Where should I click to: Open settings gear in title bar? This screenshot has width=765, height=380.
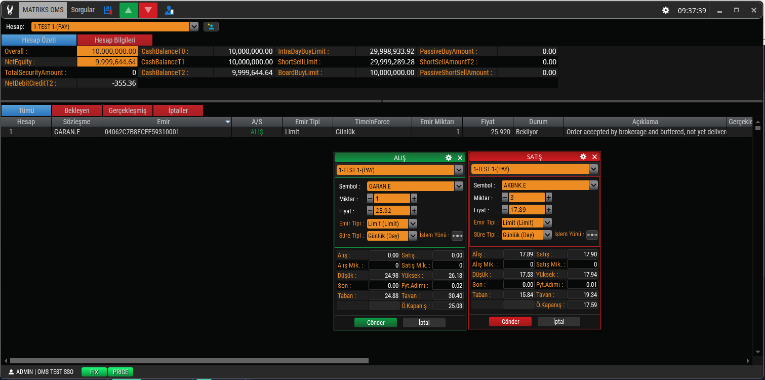(665, 10)
